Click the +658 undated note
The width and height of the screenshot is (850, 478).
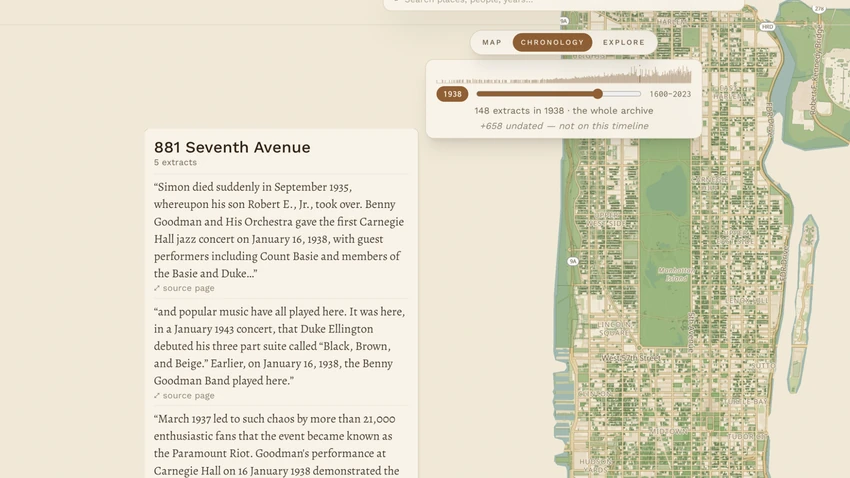point(564,126)
